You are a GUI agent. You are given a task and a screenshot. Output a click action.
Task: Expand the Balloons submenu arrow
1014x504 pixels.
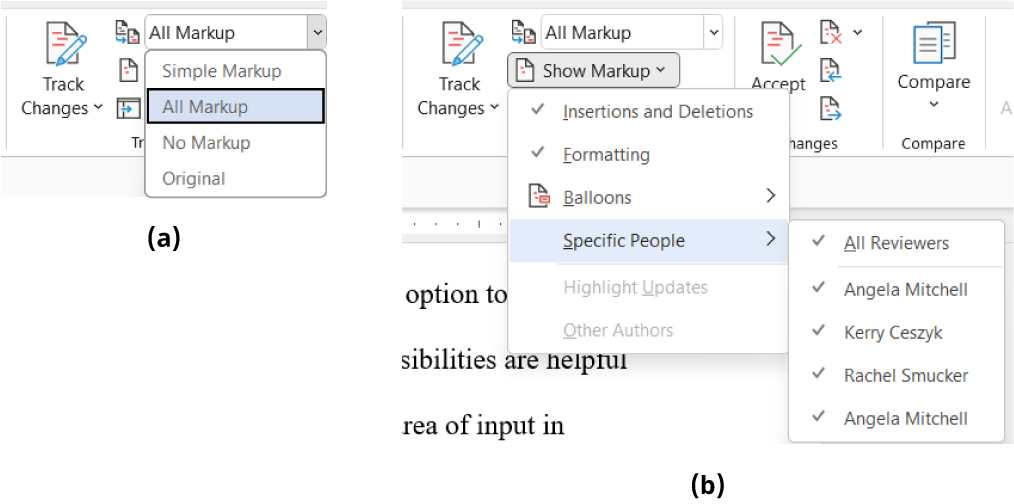(770, 197)
